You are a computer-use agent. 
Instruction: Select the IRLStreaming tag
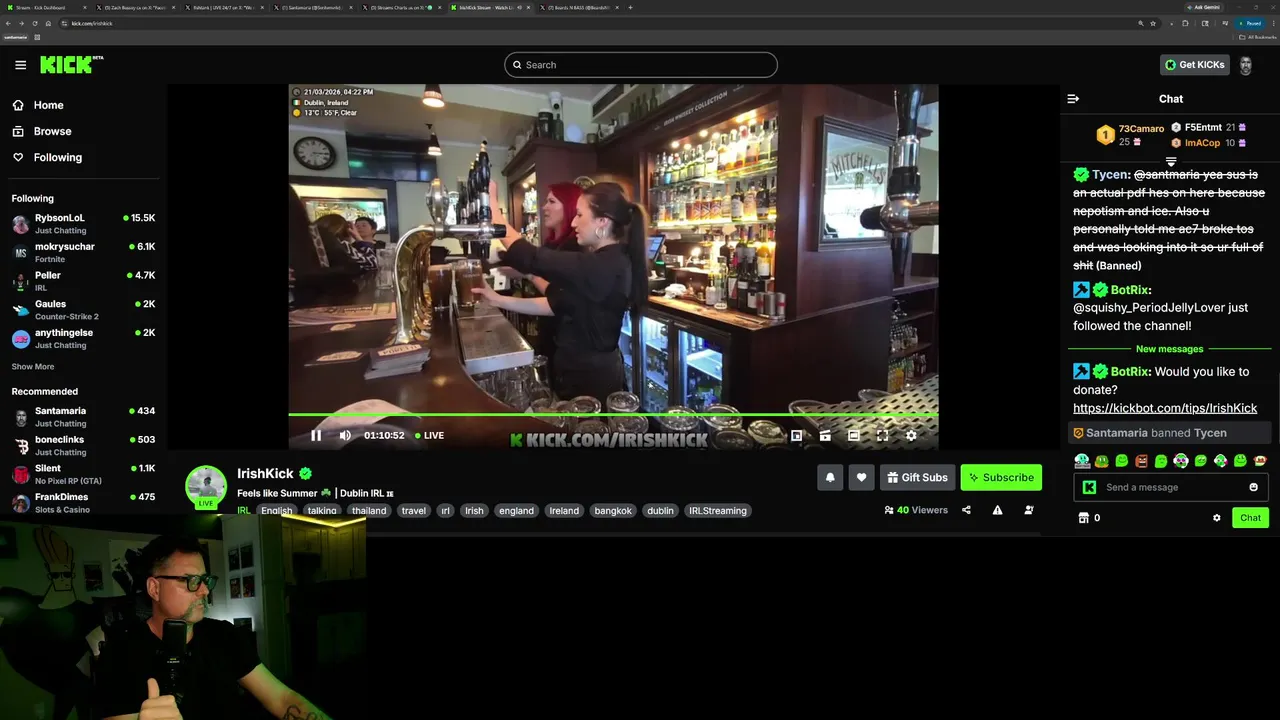click(718, 511)
